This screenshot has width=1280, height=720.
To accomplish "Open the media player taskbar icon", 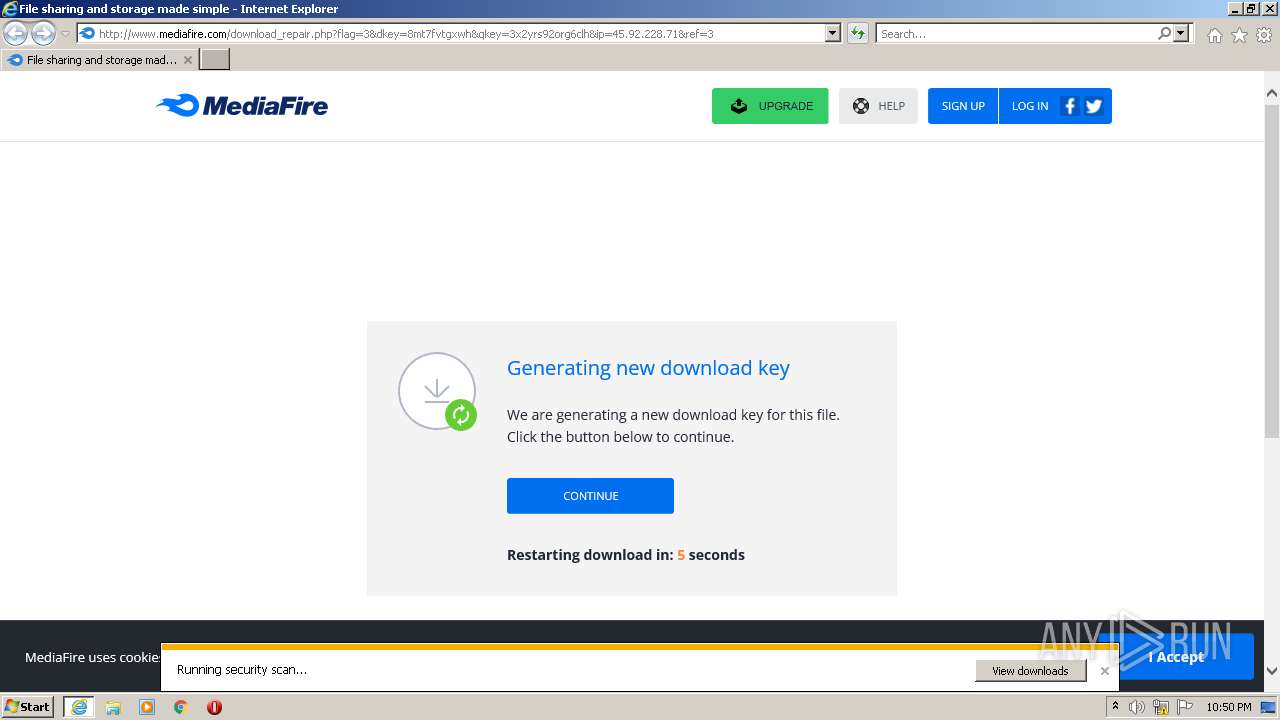I will pos(147,707).
